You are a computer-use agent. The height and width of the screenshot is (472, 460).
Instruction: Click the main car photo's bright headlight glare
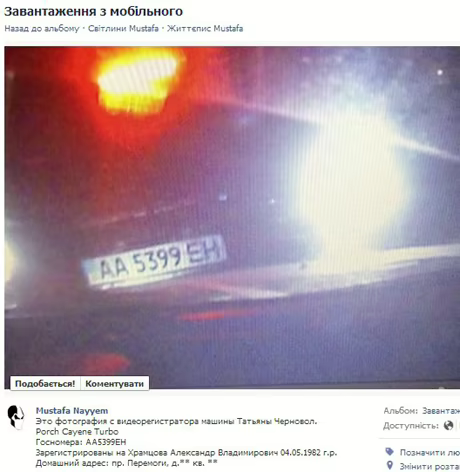pyautogui.click(x=350, y=187)
